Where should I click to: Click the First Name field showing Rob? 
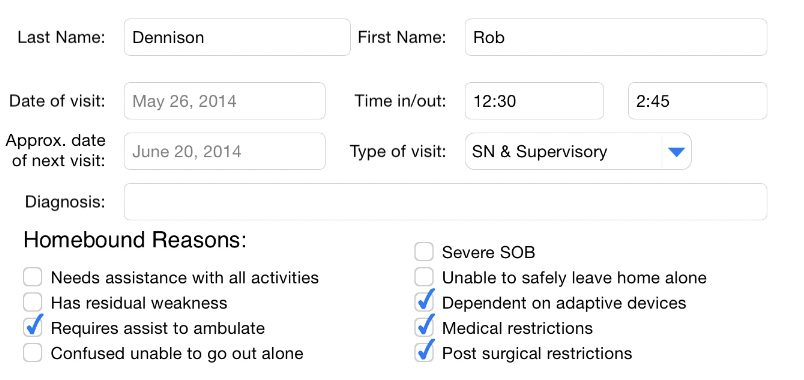pos(616,37)
